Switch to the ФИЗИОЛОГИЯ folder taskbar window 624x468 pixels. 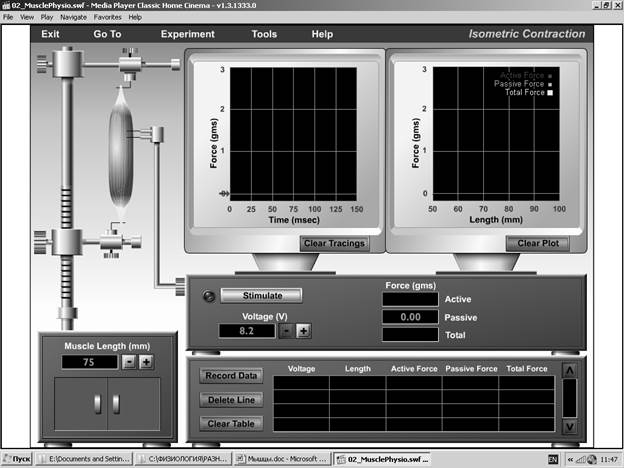pyautogui.click(x=183, y=459)
